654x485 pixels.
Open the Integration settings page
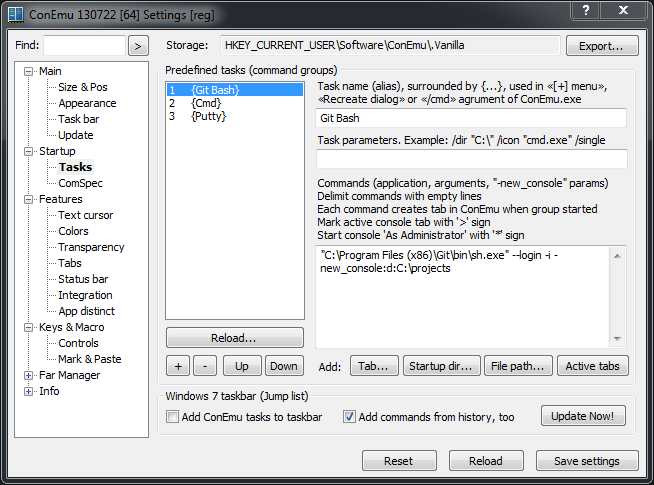[x=85, y=295]
